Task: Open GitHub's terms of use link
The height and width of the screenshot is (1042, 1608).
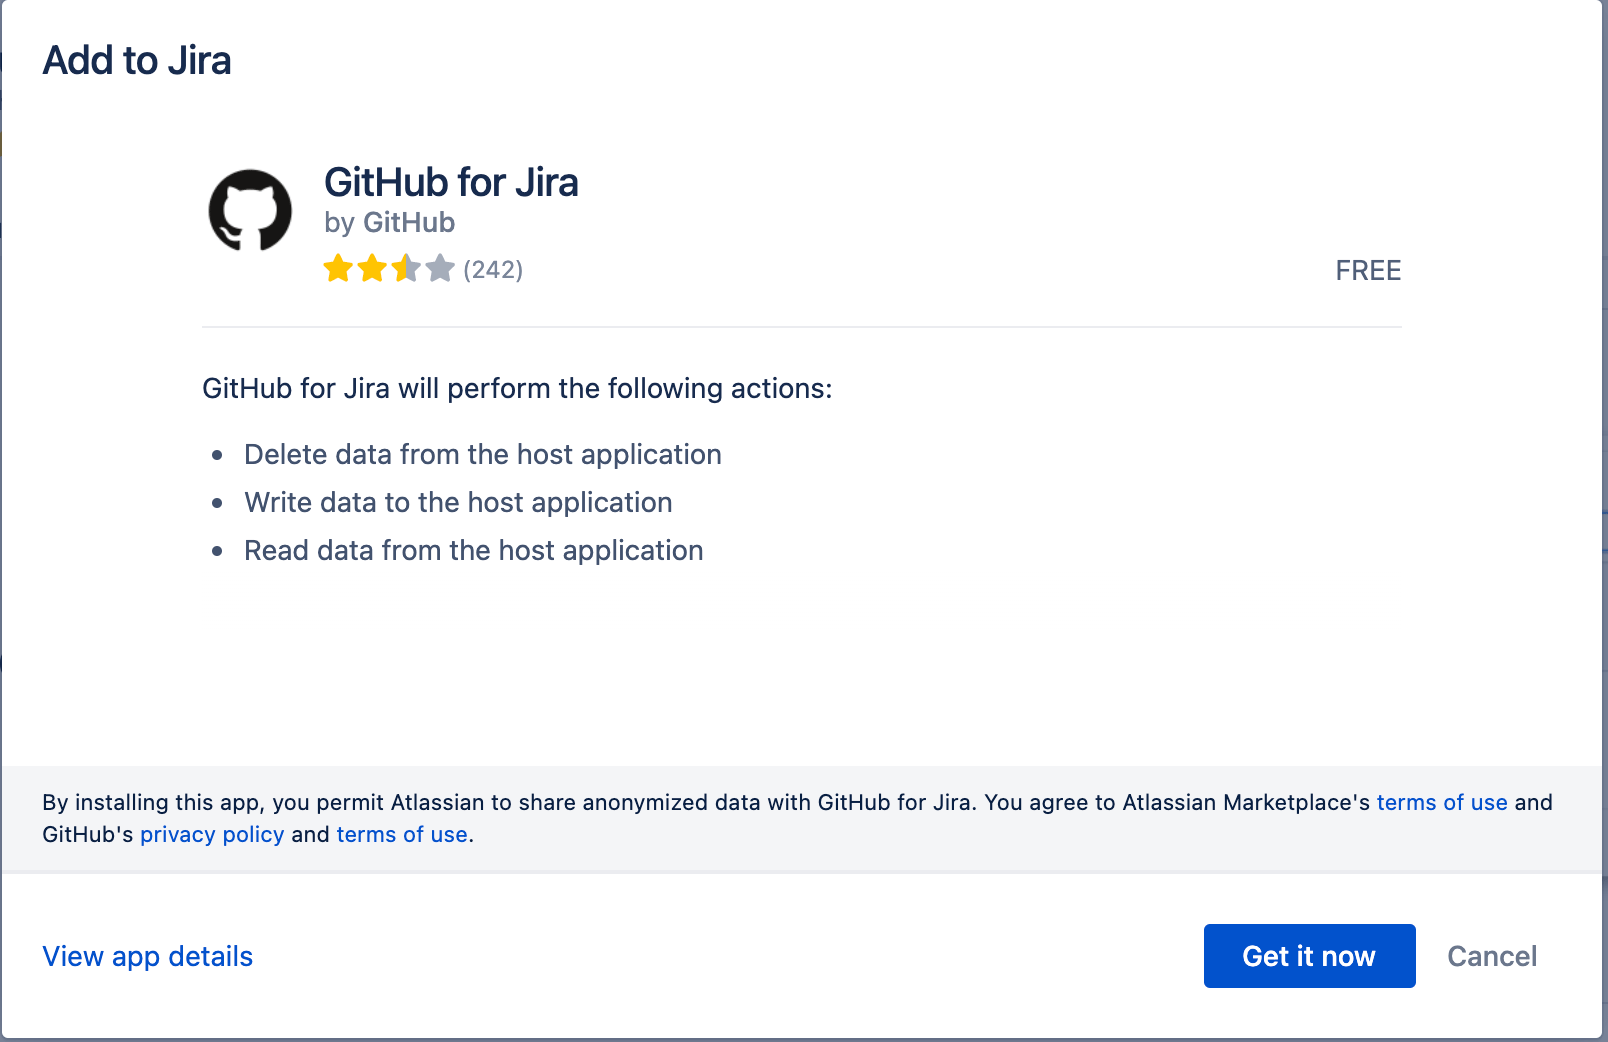Action: pyautogui.click(x=401, y=834)
